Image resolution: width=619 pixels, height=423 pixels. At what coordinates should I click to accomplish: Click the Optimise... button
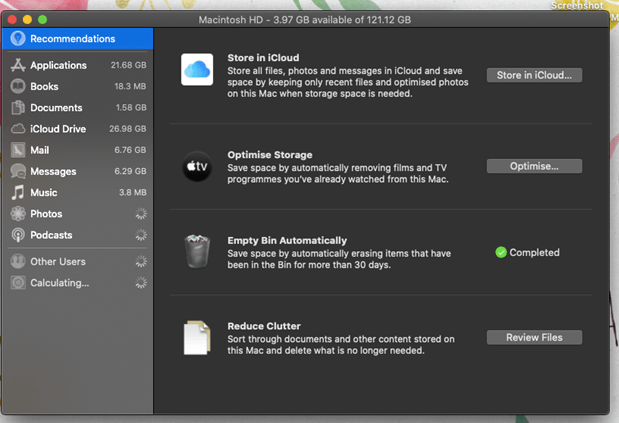pyautogui.click(x=534, y=166)
